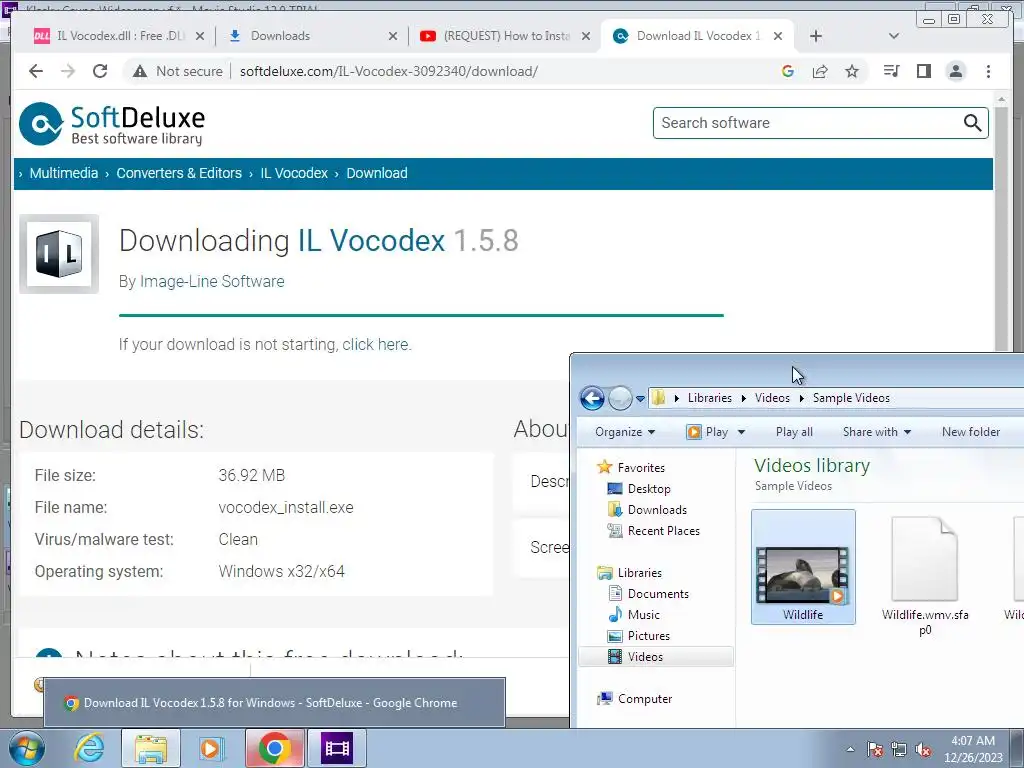Click Back button in Explorer window
Viewport: 1024px width, 768px height.
(592, 398)
